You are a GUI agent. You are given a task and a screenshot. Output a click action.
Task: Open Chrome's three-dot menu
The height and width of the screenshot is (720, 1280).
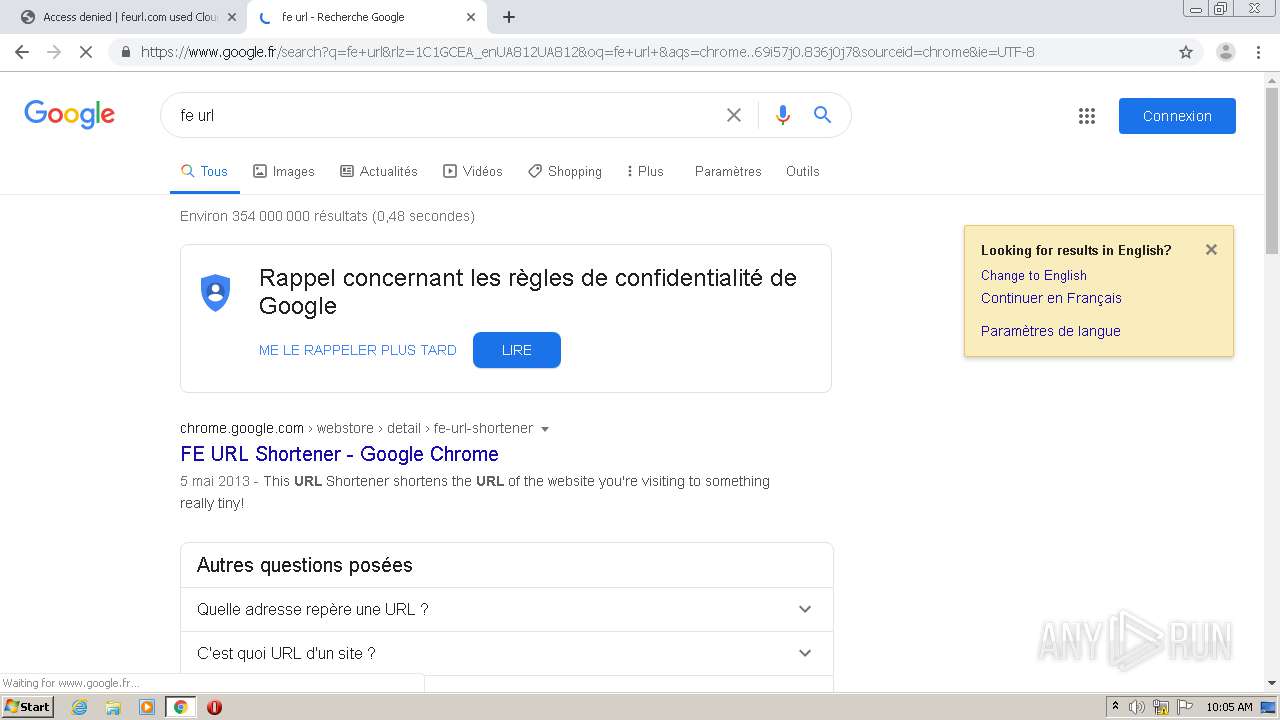[1258, 52]
